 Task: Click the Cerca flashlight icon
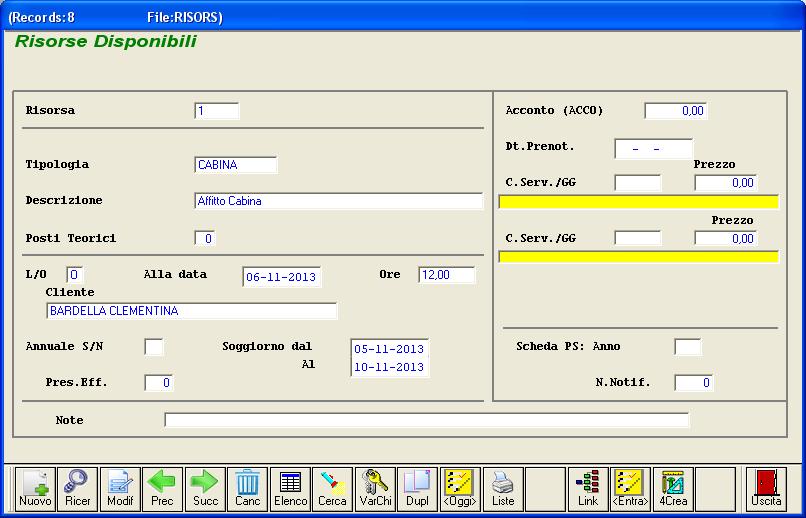tap(332, 488)
